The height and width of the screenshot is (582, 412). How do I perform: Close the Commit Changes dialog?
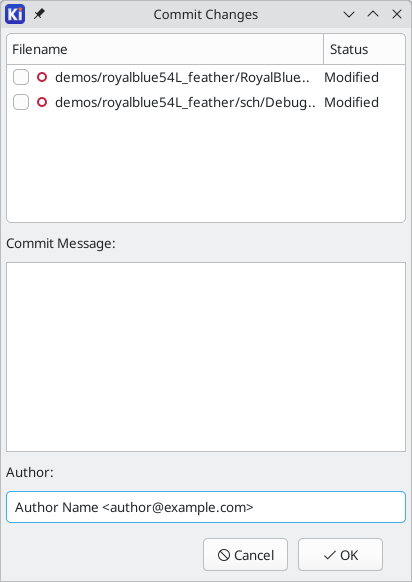click(x=397, y=14)
